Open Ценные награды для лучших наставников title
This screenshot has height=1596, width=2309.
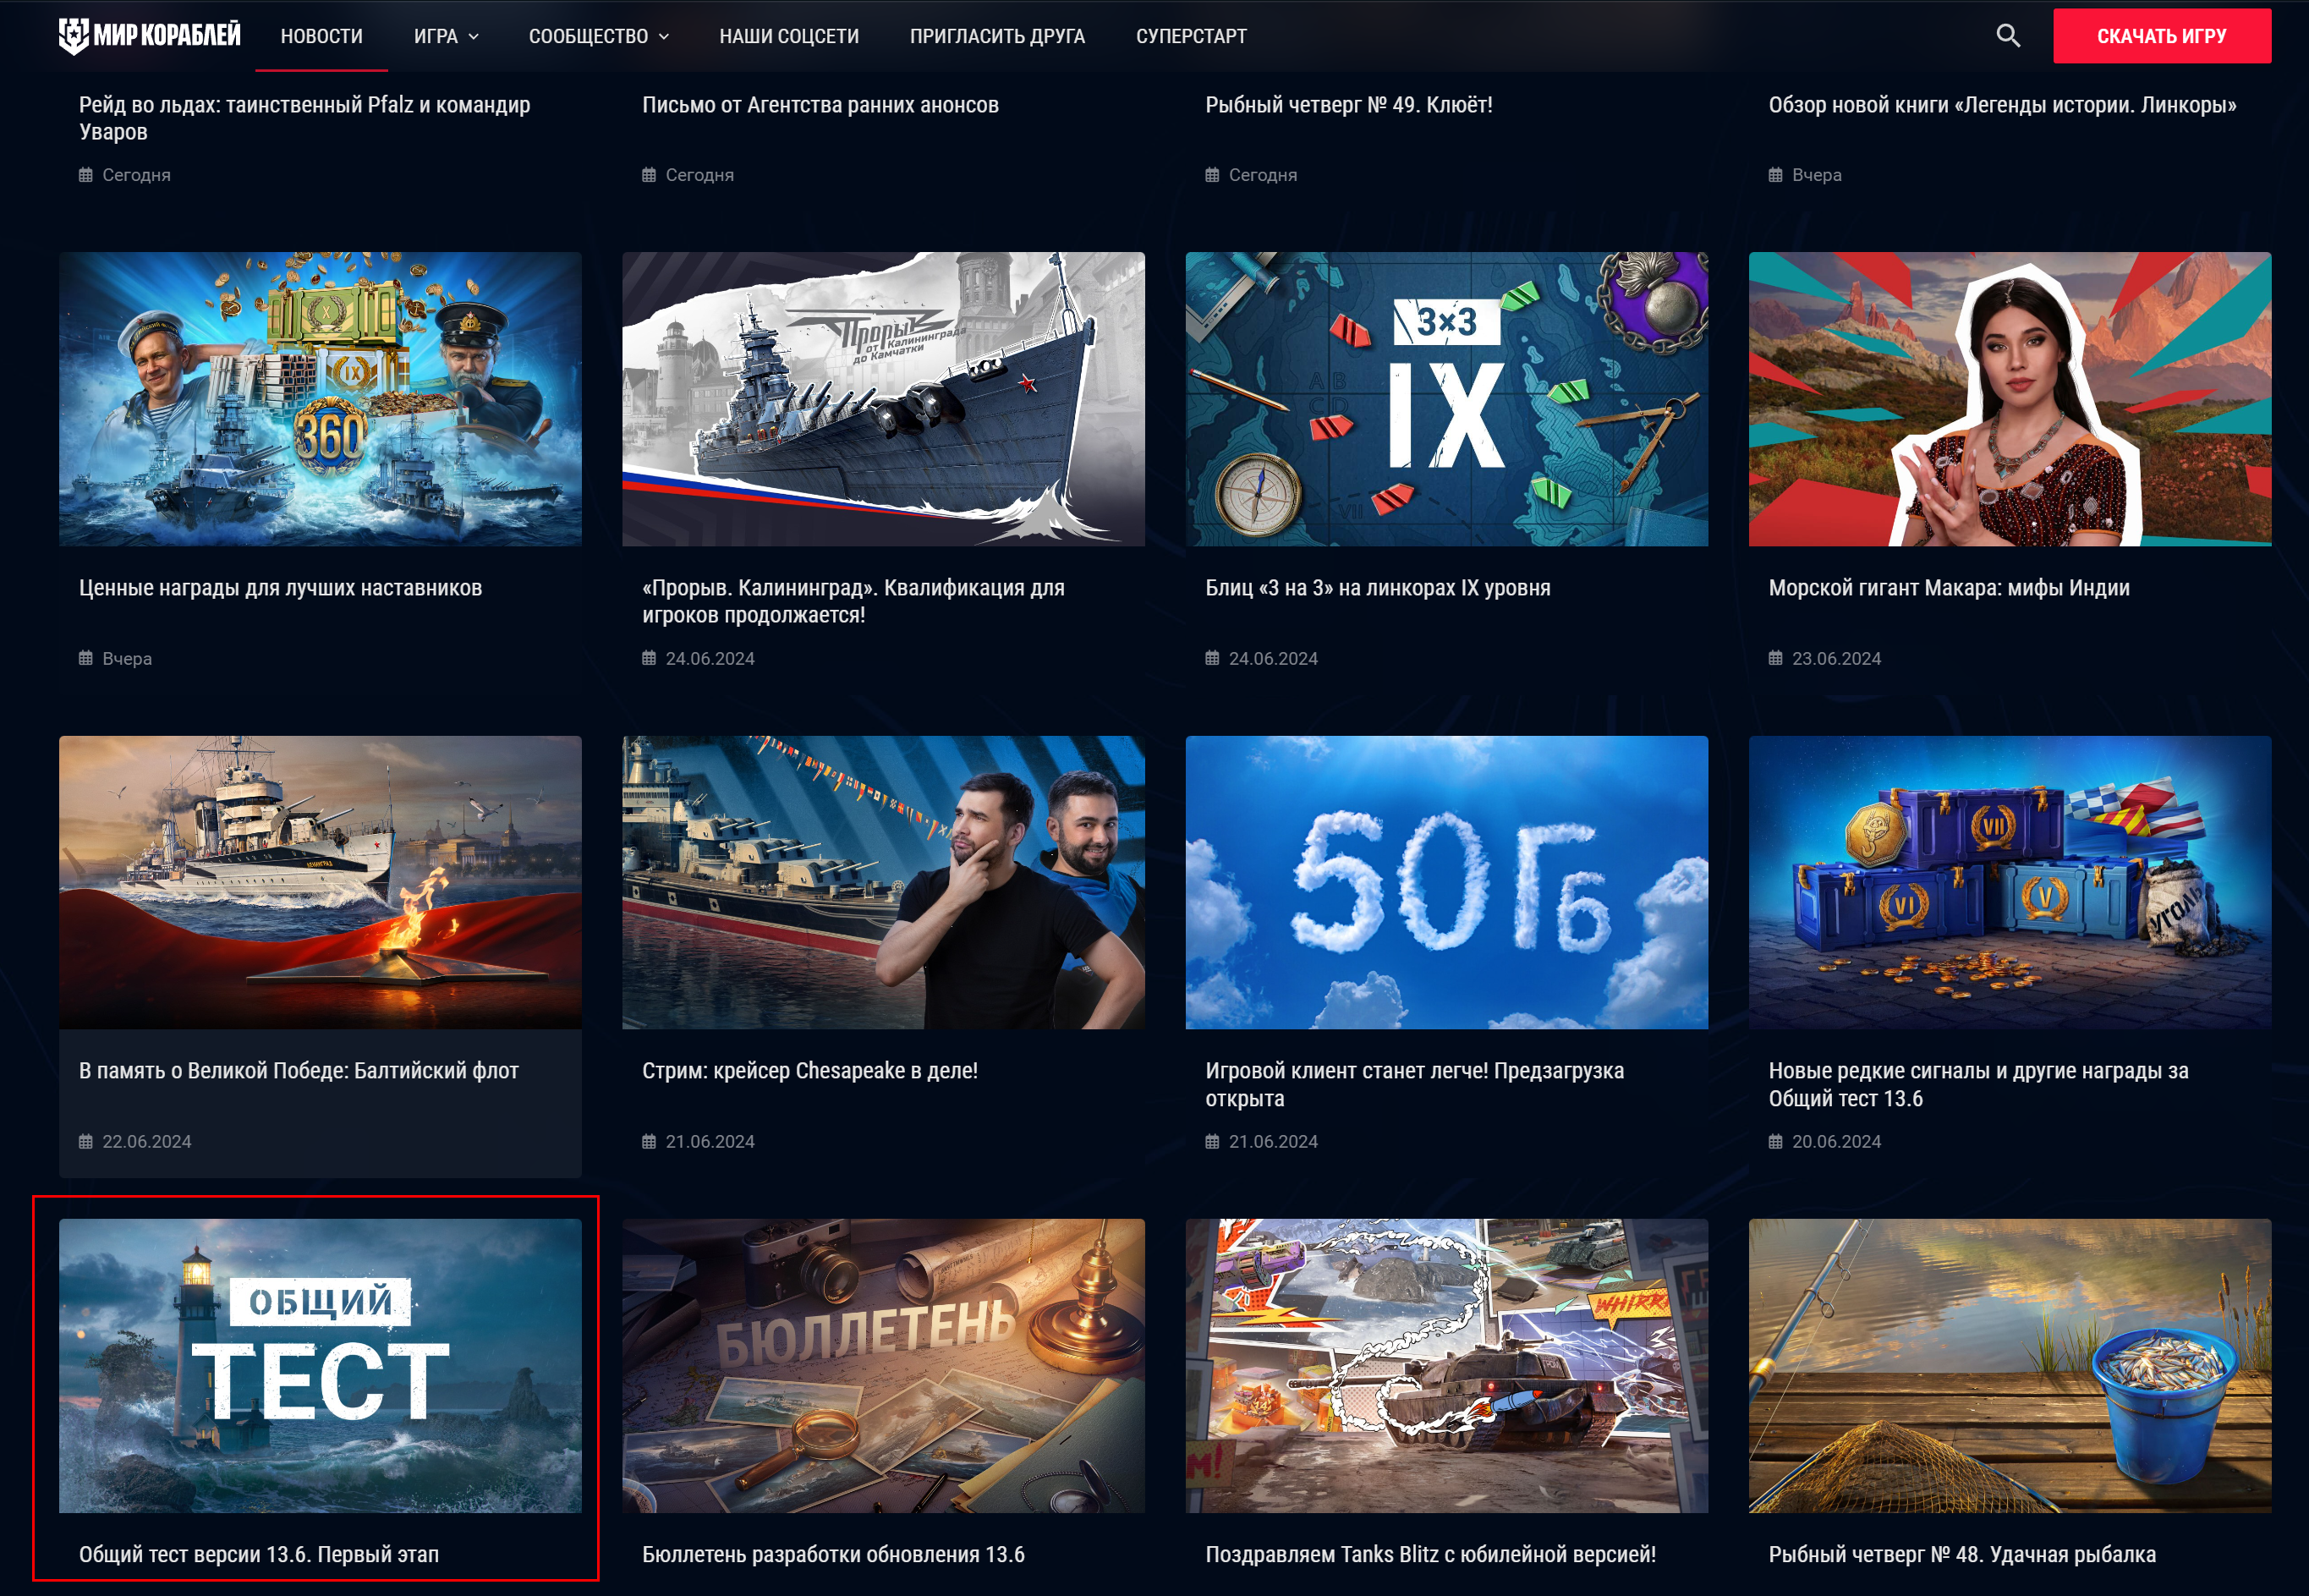click(x=281, y=588)
